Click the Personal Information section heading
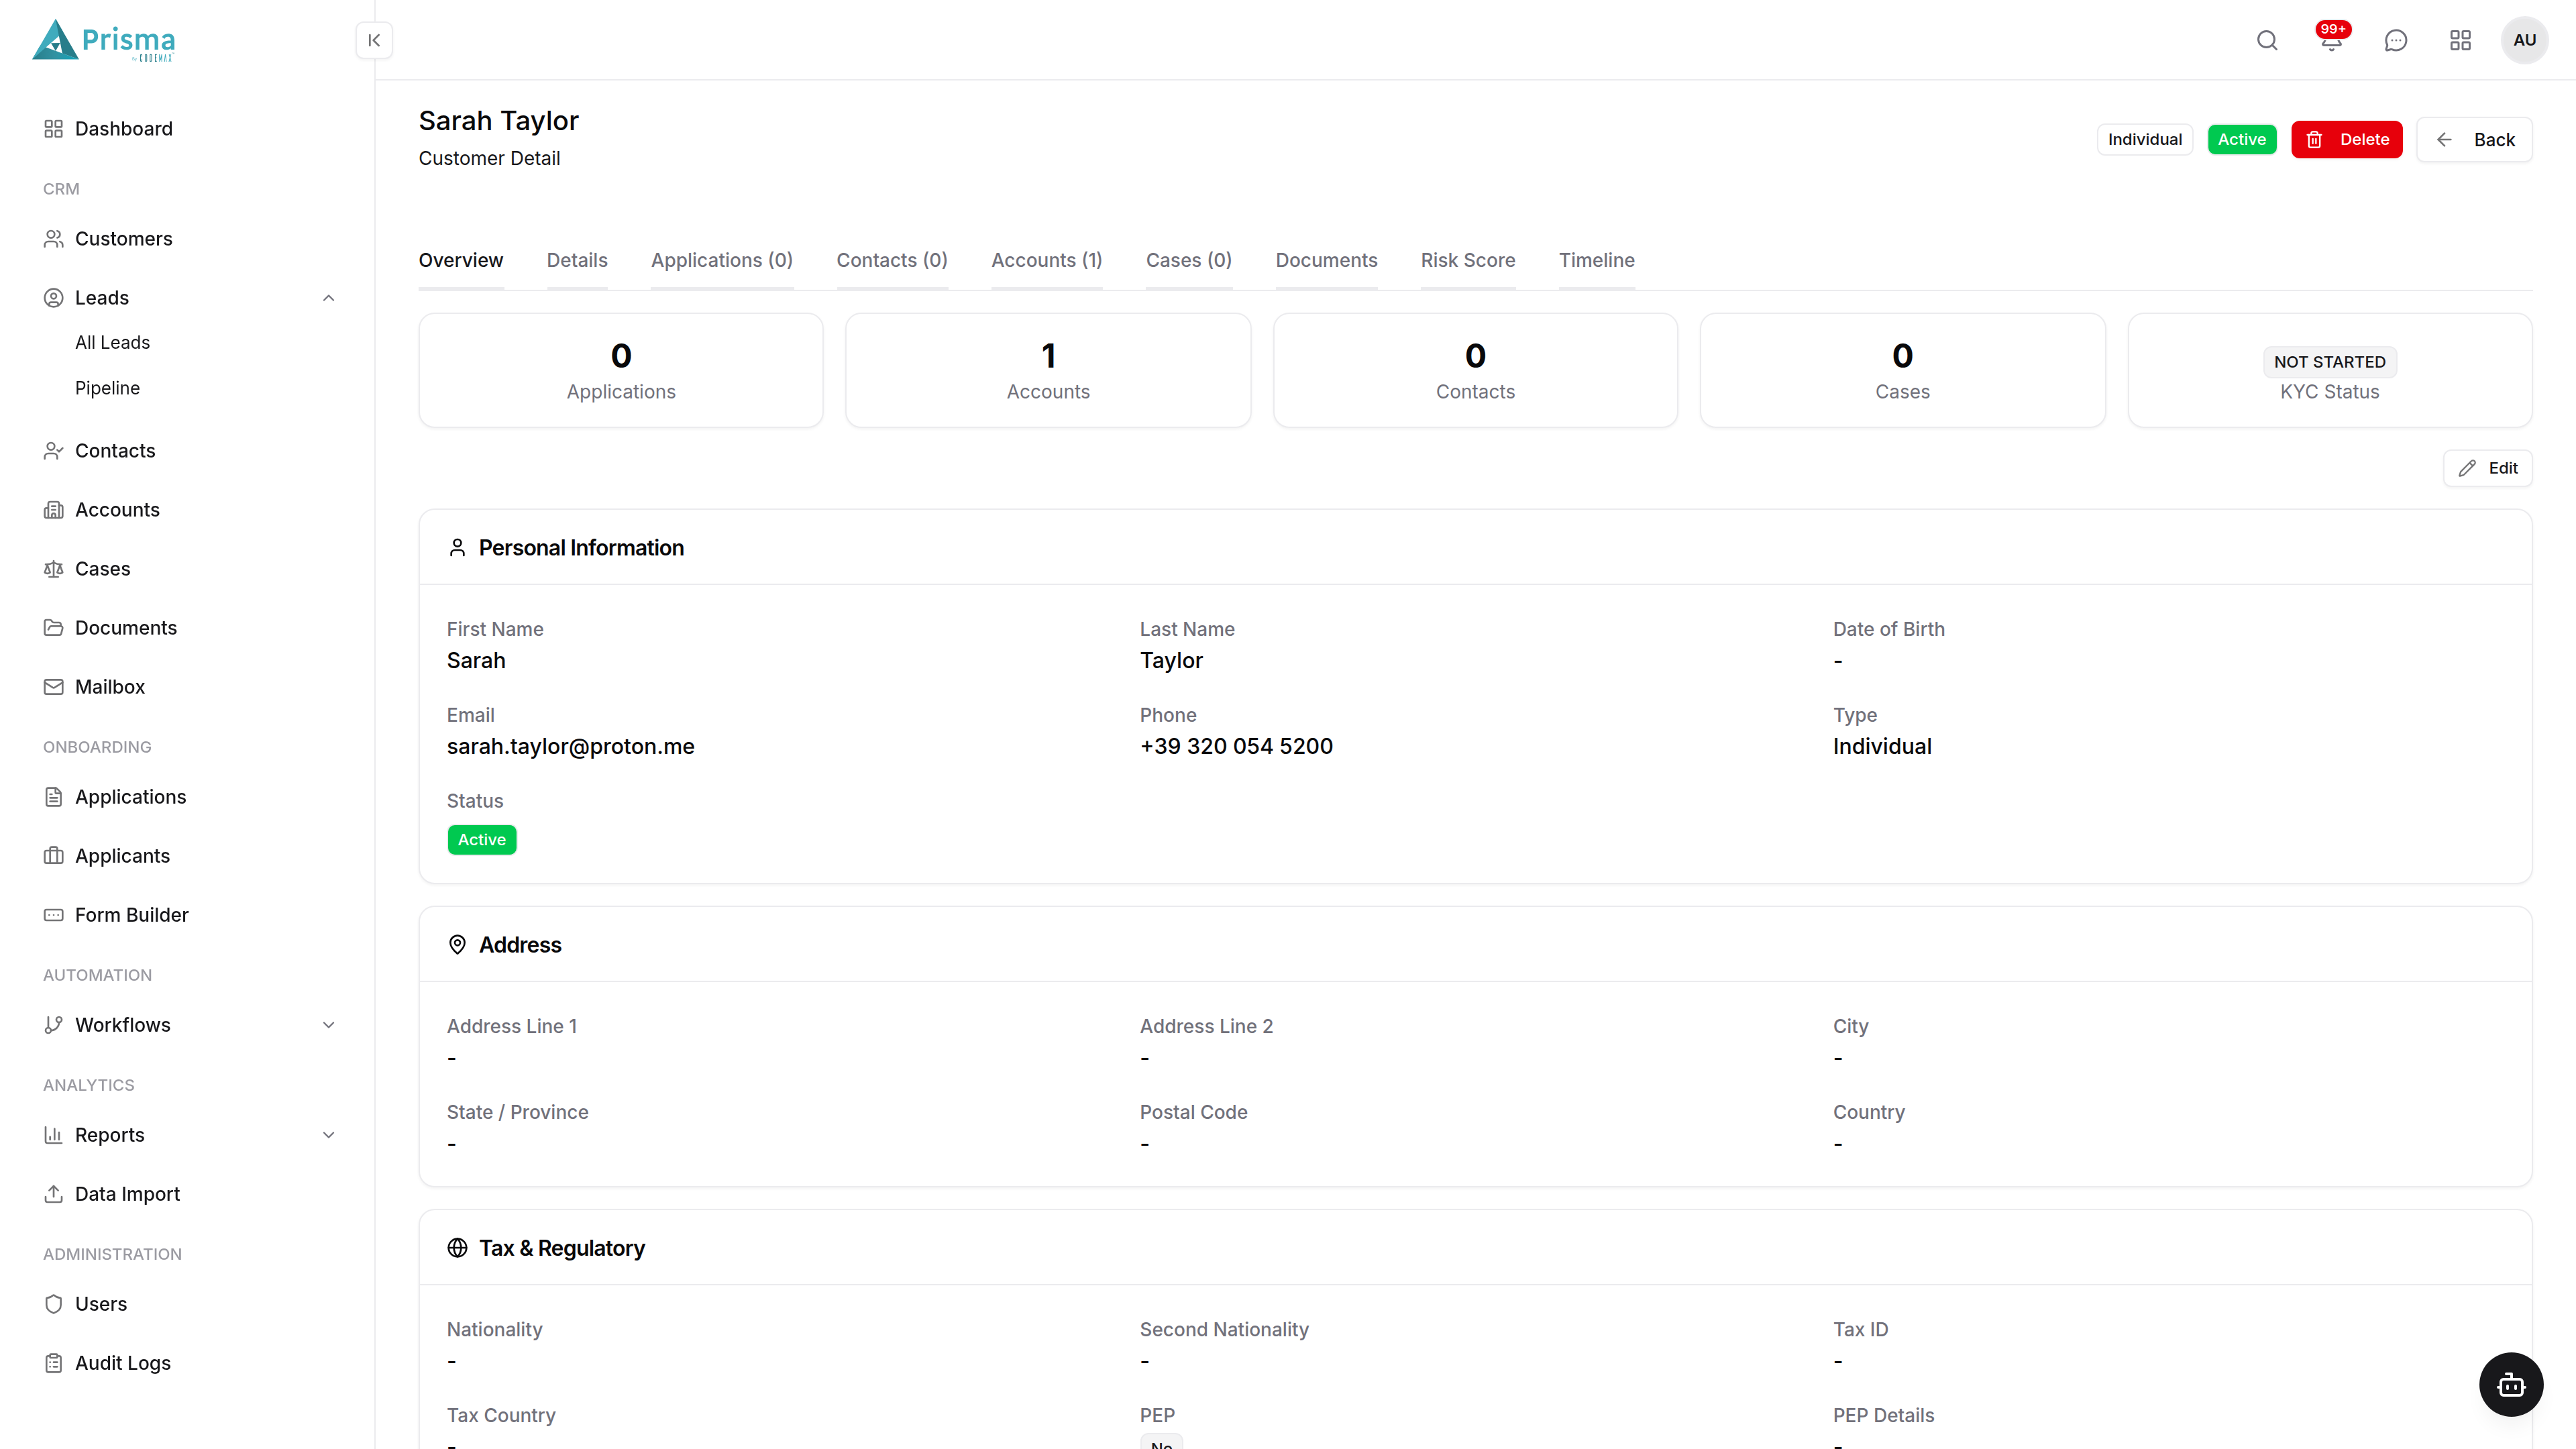The image size is (2576, 1449). (x=581, y=548)
